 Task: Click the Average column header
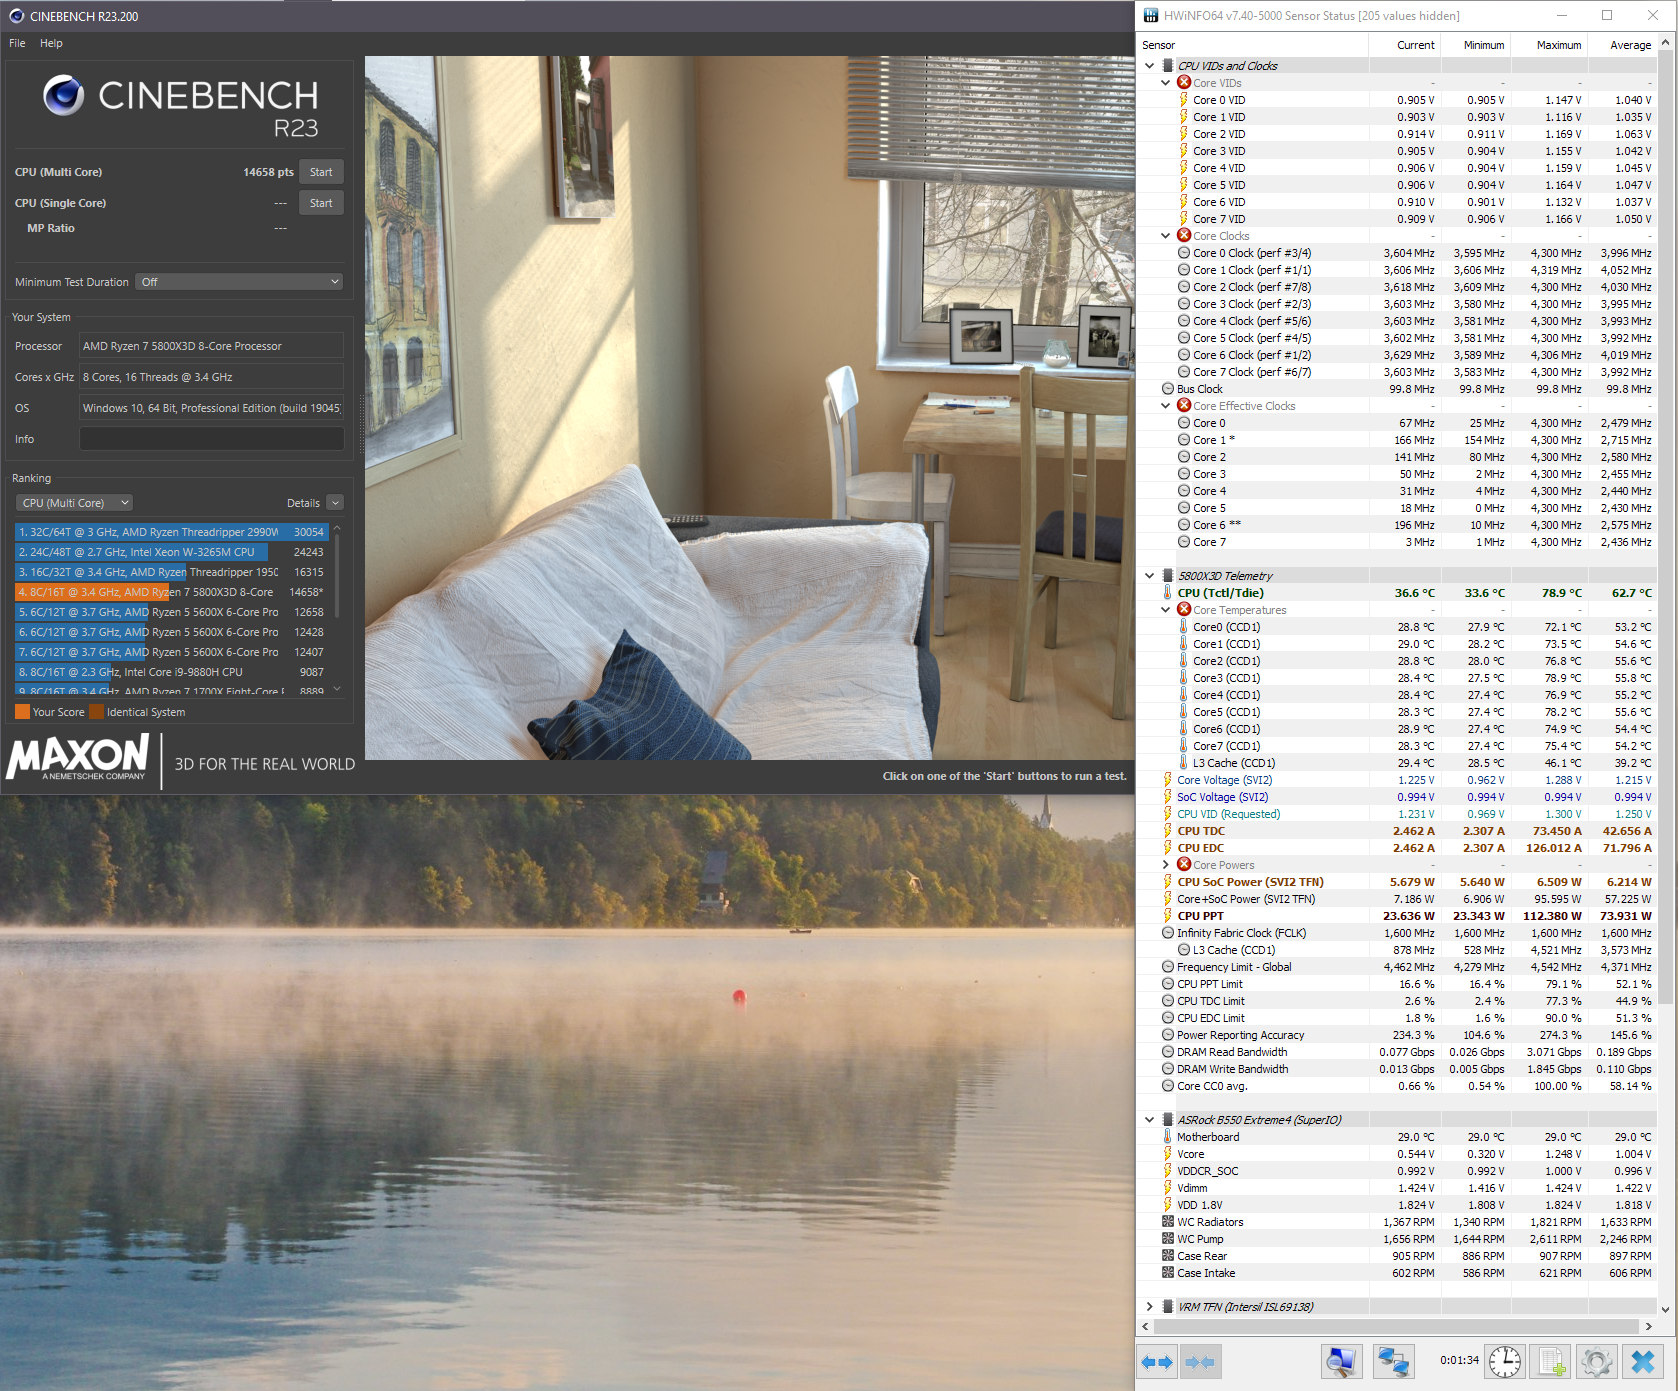pyautogui.click(x=1622, y=45)
